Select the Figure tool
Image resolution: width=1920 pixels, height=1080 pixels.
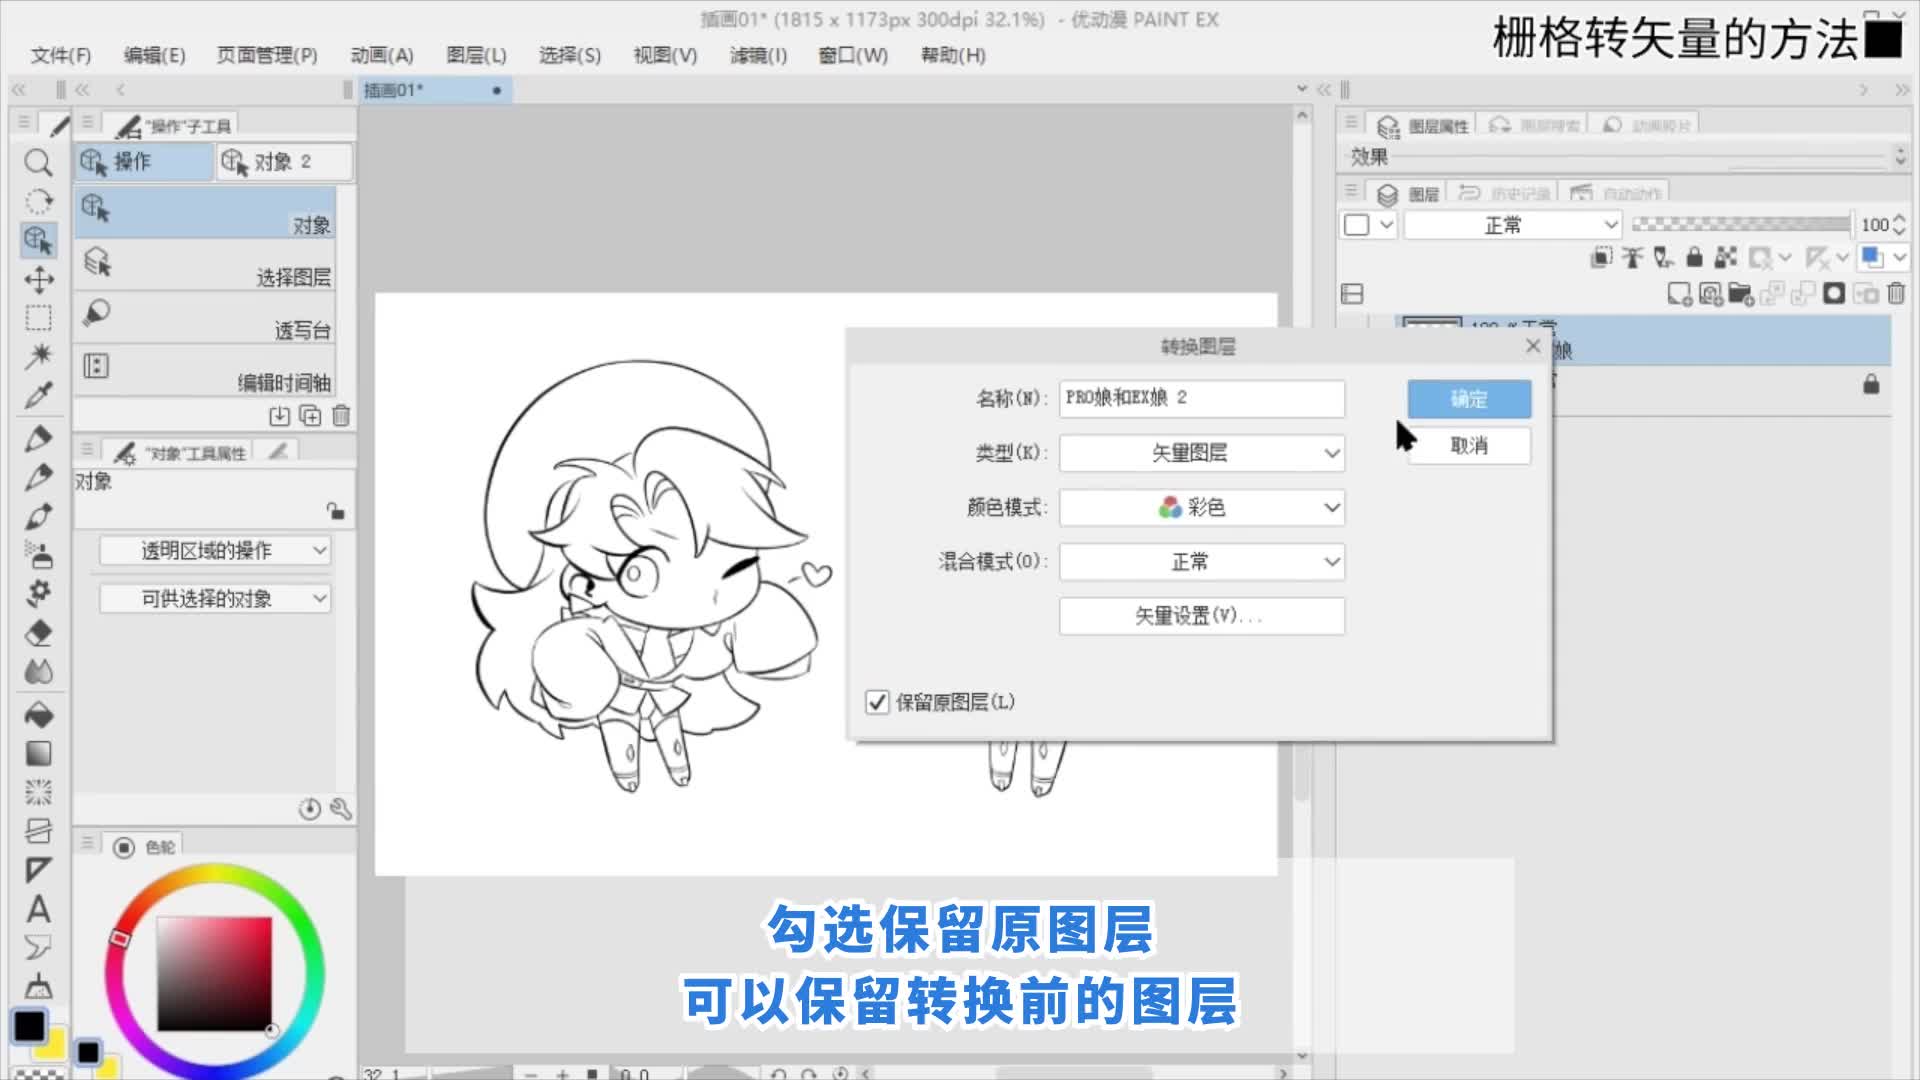pos(38,792)
